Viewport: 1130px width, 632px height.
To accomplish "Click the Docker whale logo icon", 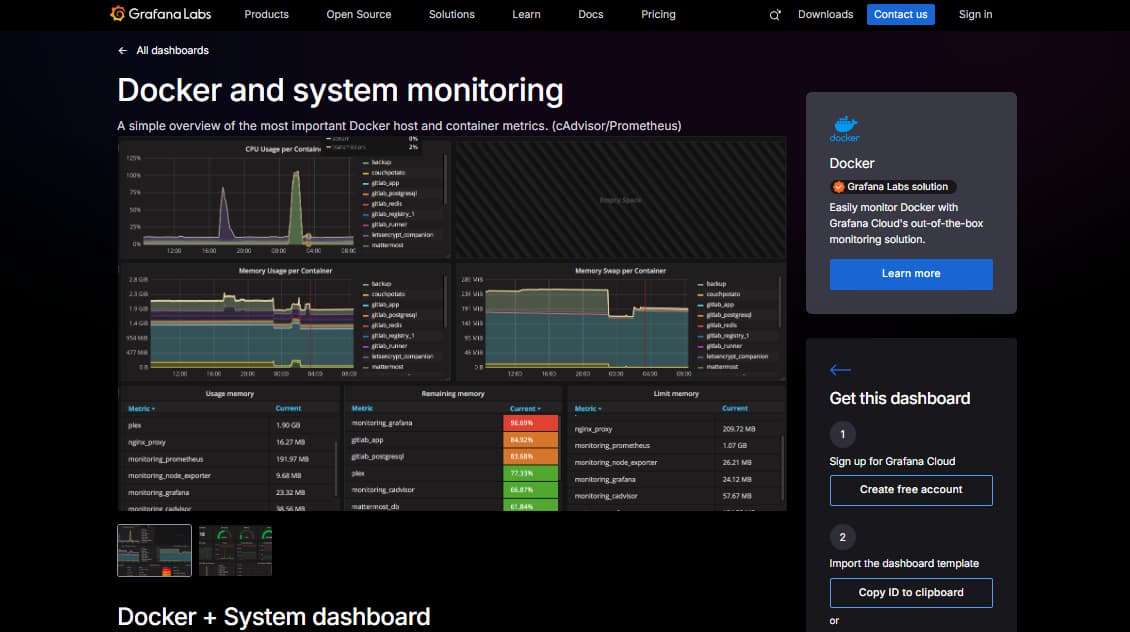I will pos(845,128).
